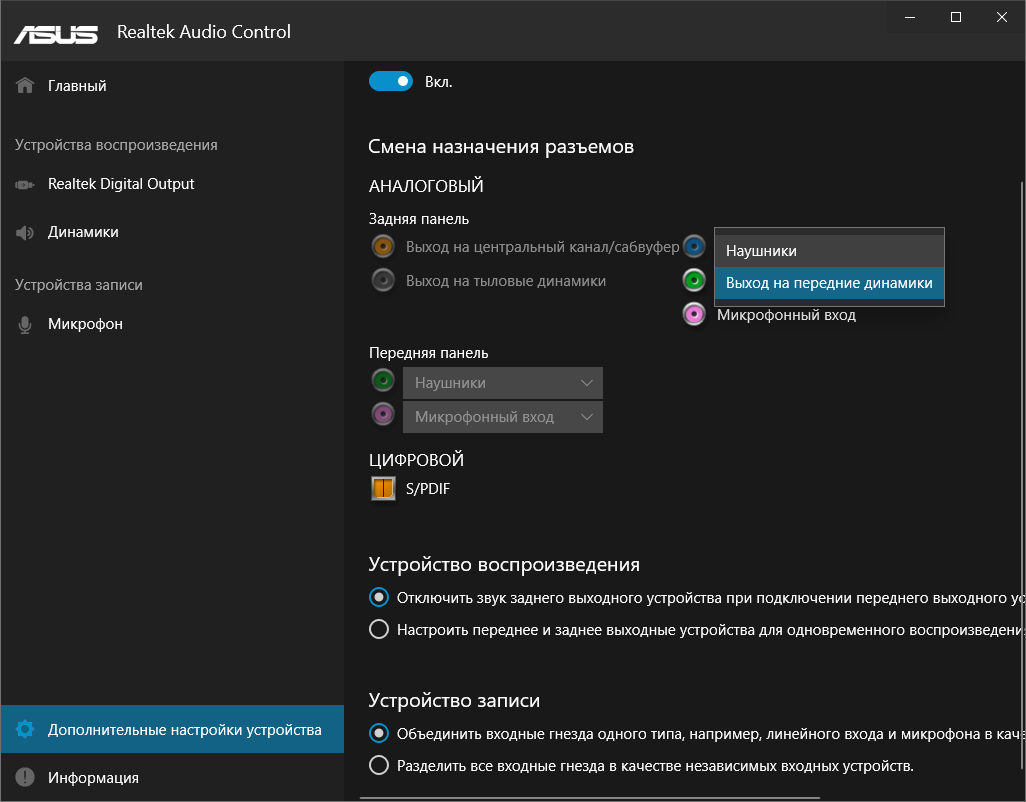Select 'Объединить входные гнезда одного типа' radio
The width and height of the screenshot is (1026, 802).
[379, 733]
